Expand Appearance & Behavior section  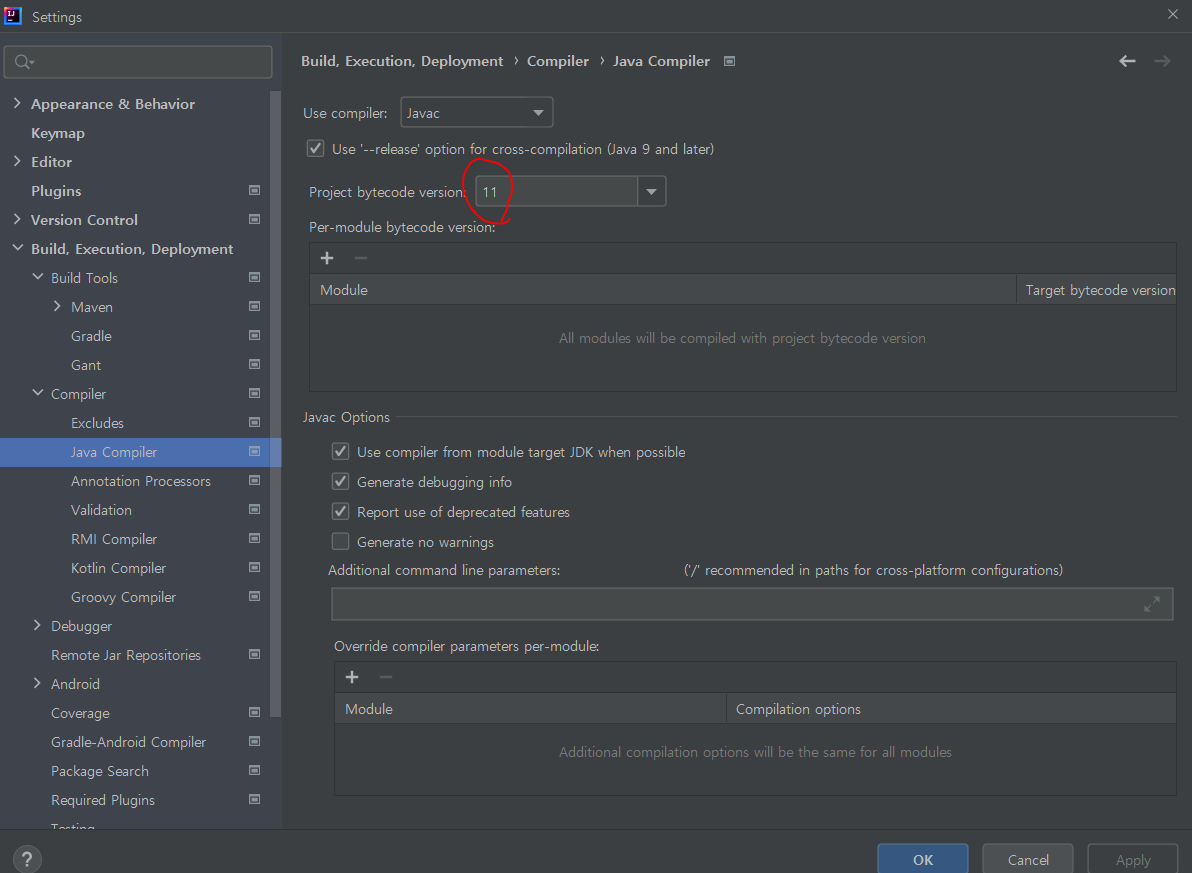coord(17,103)
